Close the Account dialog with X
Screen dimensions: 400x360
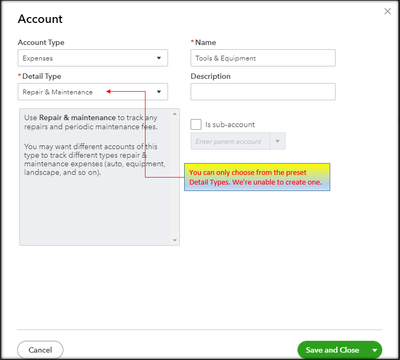pyautogui.click(x=387, y=11)
